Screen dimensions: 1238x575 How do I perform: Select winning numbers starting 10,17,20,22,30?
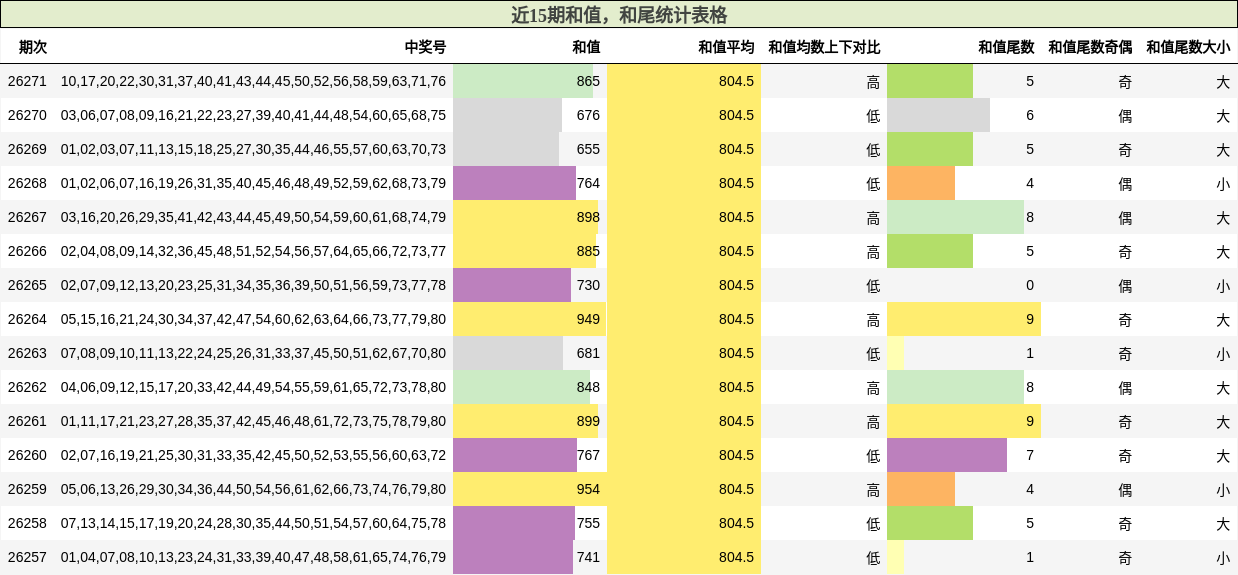pos(253,81)
